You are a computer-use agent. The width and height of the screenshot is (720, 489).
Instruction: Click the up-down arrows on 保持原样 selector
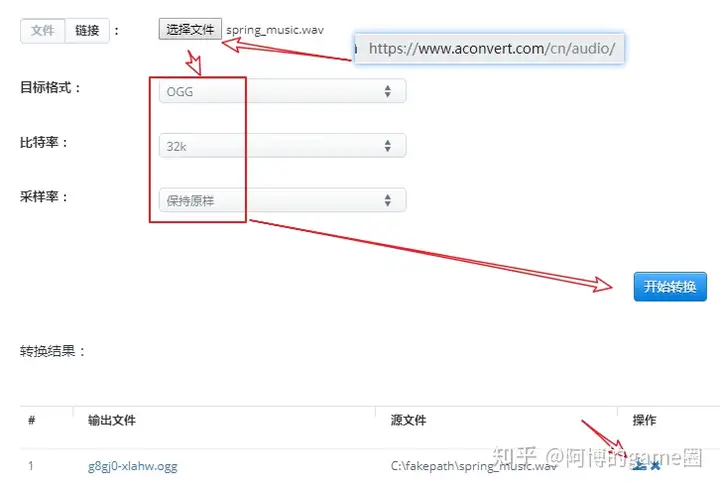point(388,200)
